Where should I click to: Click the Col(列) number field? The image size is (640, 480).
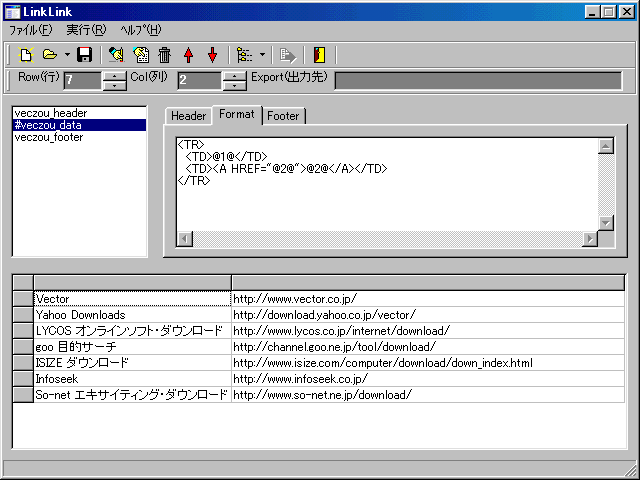click(199, 80)
